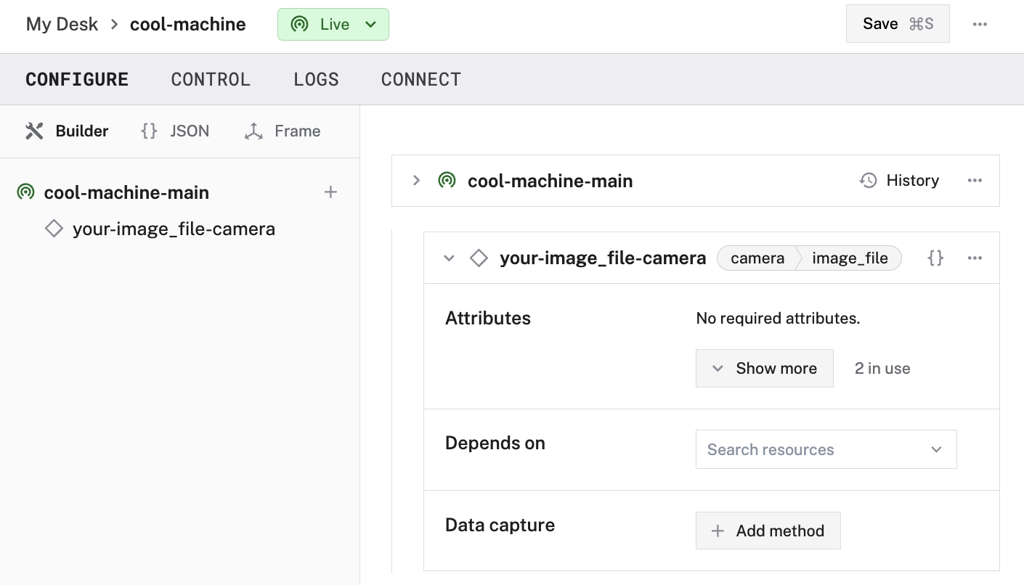Switch to the CONTROL tab
Screen dimensions: 1024x585
[210, 79]
